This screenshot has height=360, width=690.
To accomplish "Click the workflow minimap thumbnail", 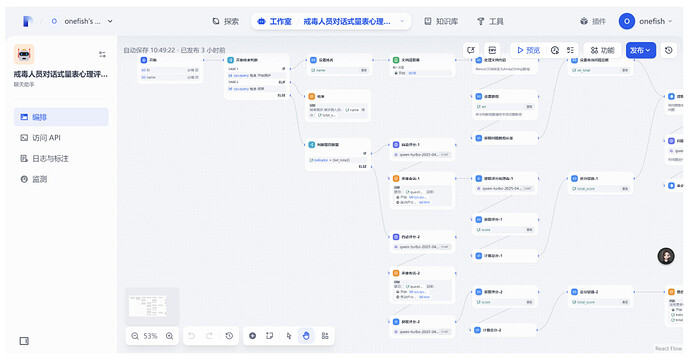I will pos(152,306).
